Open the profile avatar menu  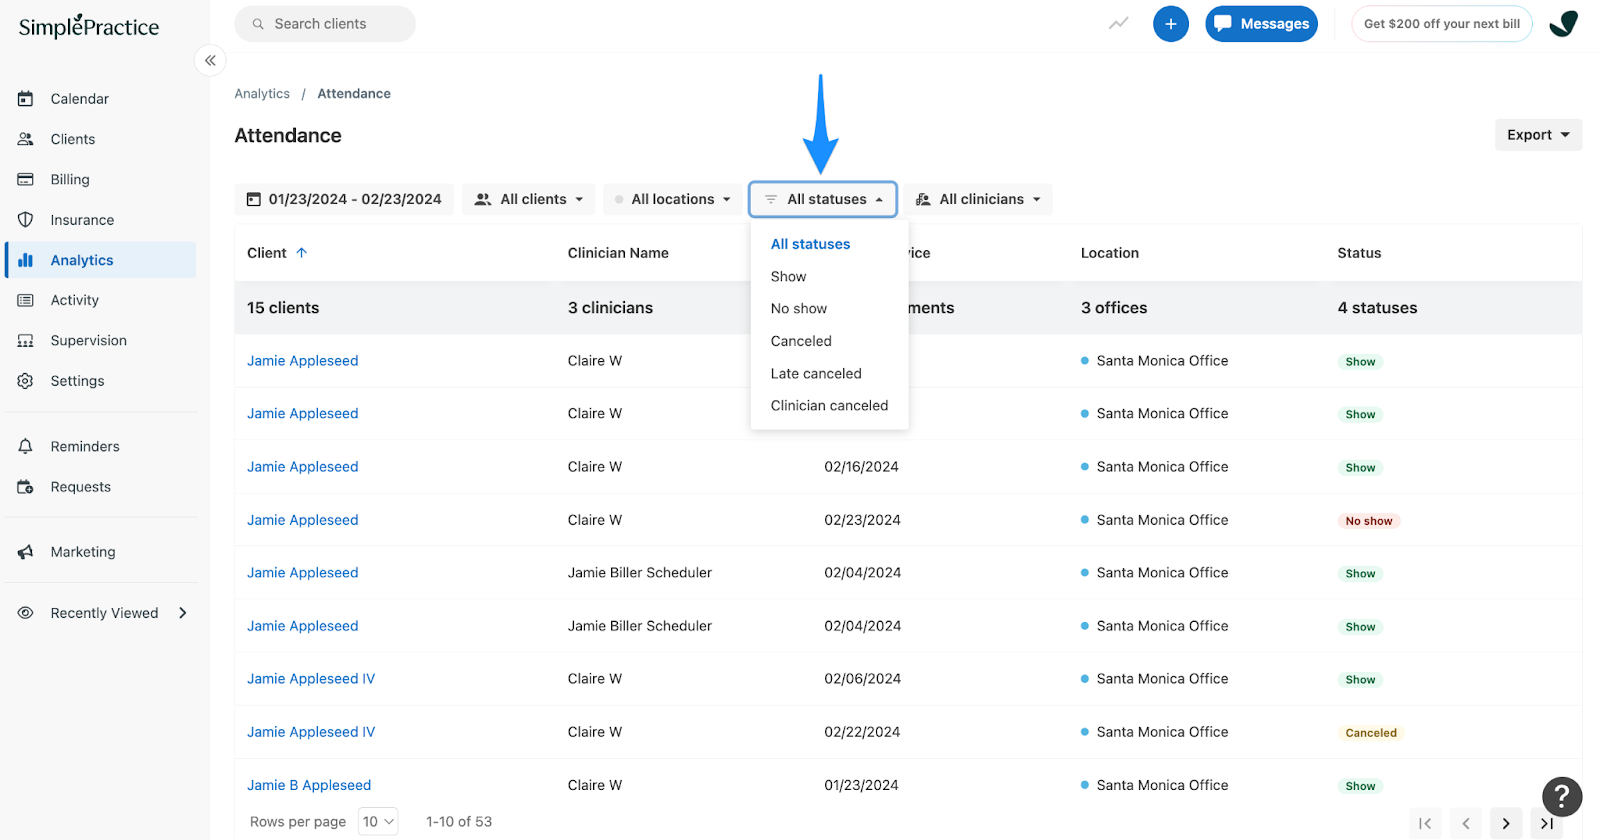(x=1563, y=23)
